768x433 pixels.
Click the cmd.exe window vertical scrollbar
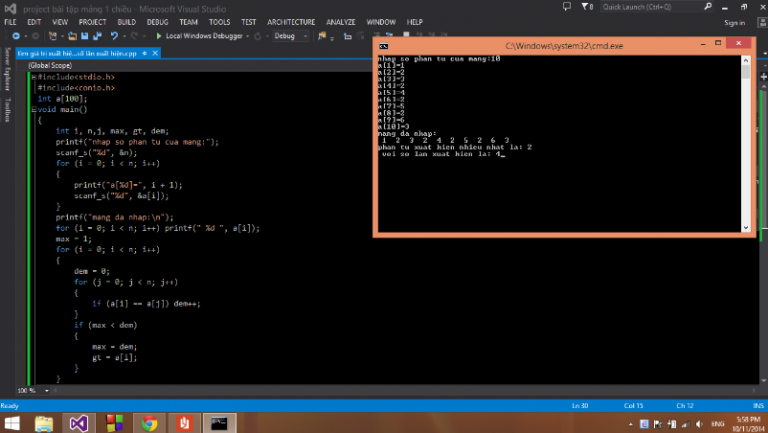747,140
